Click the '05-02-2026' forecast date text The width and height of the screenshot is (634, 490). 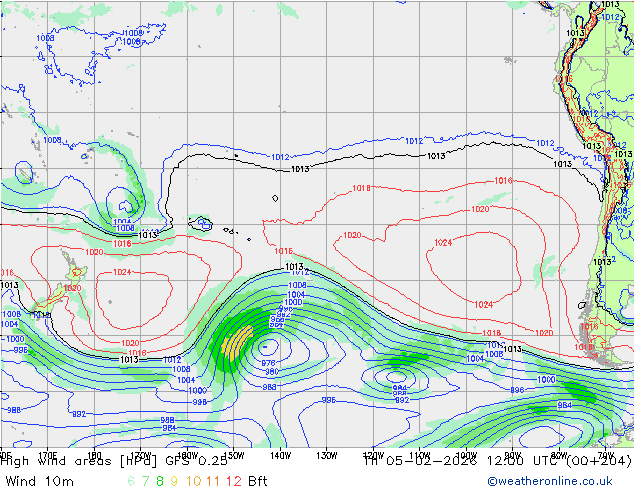(432, 461)
